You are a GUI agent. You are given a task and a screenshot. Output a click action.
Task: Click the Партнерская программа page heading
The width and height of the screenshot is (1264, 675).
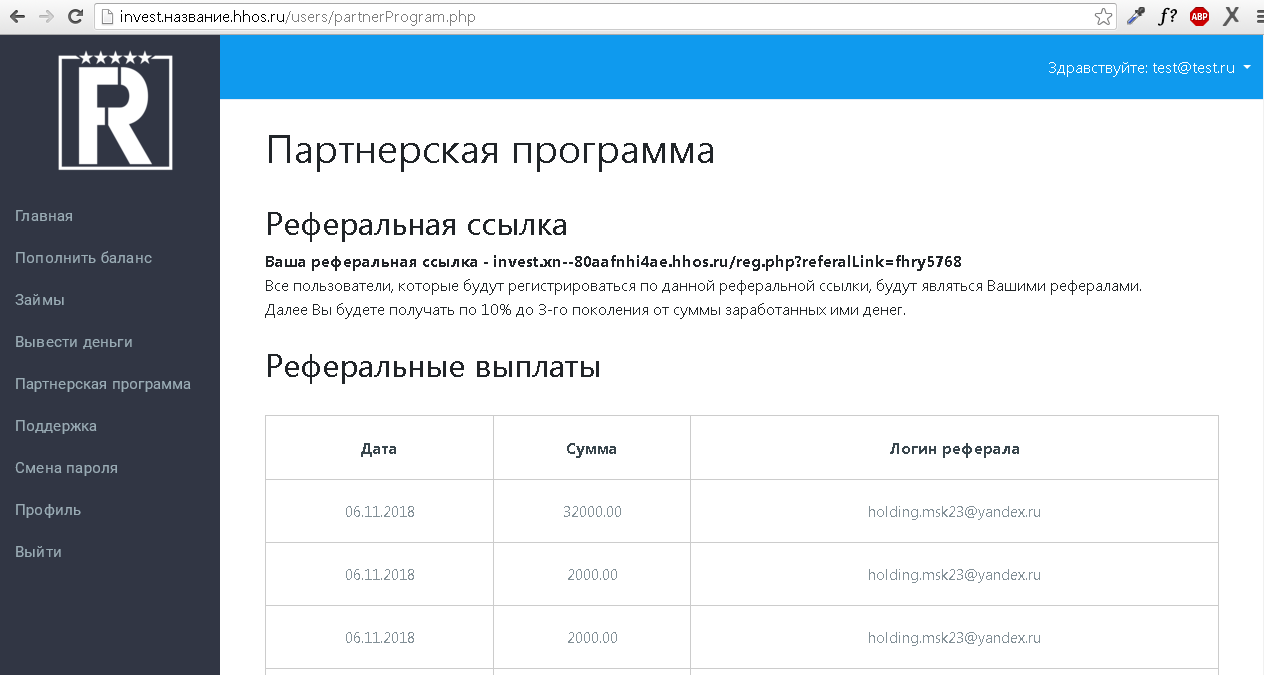(x=490, y=151)
